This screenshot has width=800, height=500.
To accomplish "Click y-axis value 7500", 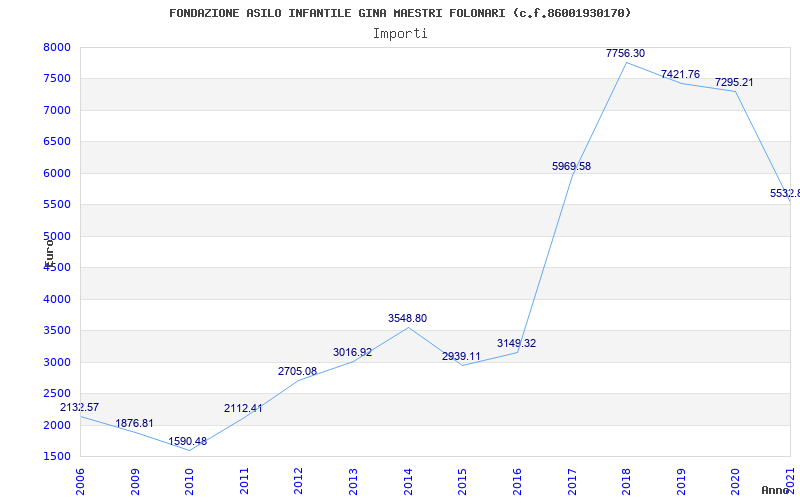I will (x=57, y=79).
